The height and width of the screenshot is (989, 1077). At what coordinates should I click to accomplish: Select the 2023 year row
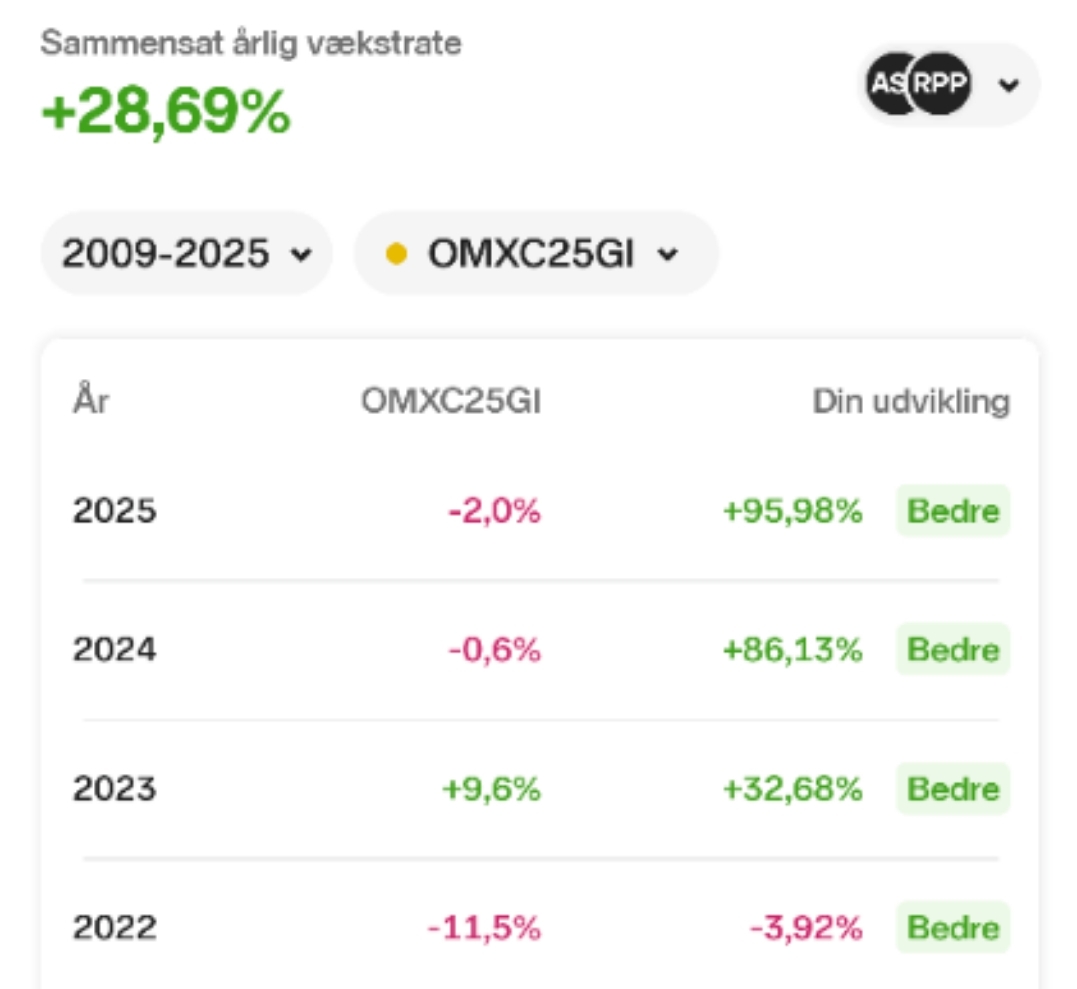[x=541, y=788]
